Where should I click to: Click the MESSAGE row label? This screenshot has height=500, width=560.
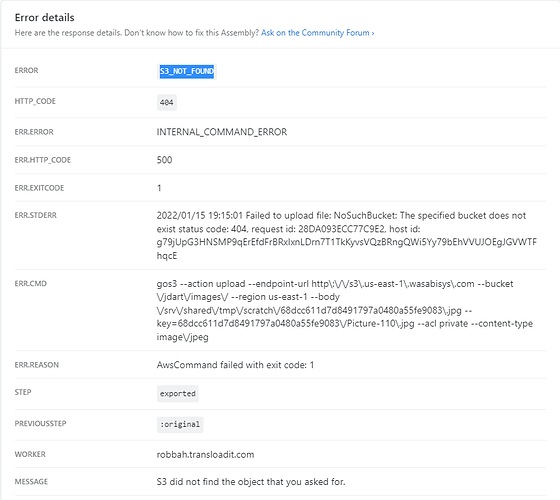[31, 482]
